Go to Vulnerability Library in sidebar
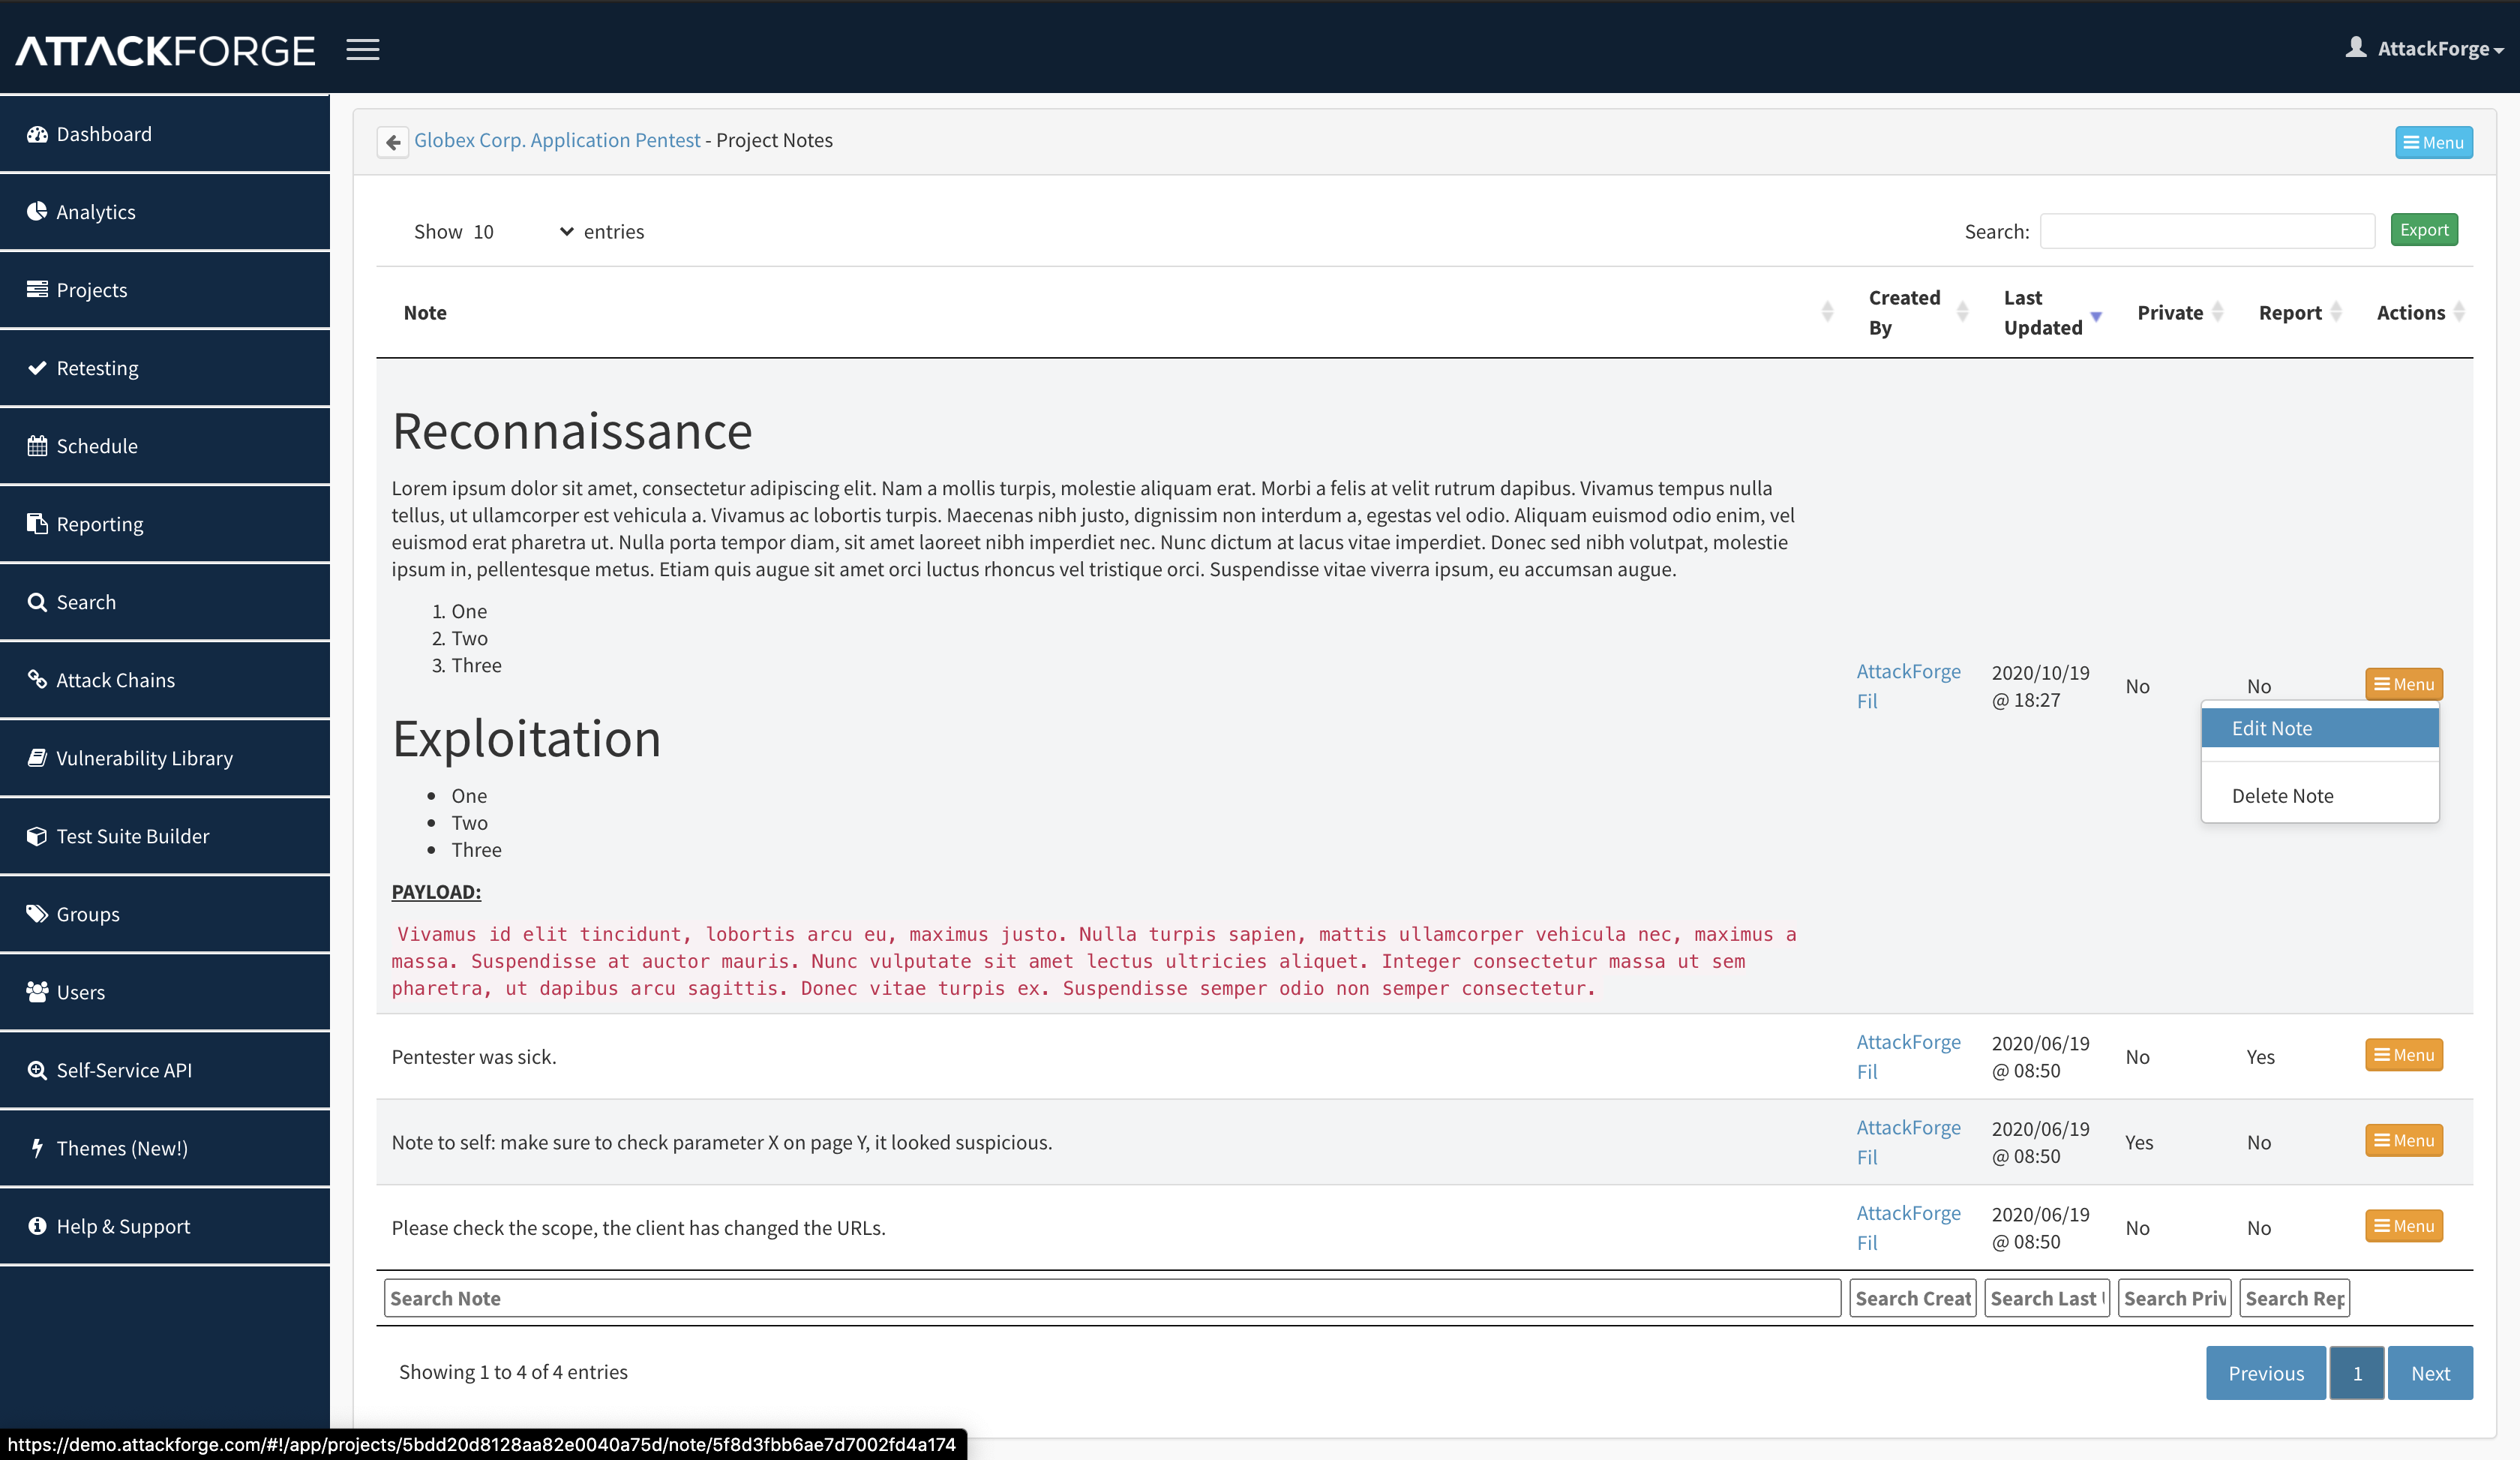Image resolution: width=2520 pixels, height=1460 pixels. tap(165, 758)
